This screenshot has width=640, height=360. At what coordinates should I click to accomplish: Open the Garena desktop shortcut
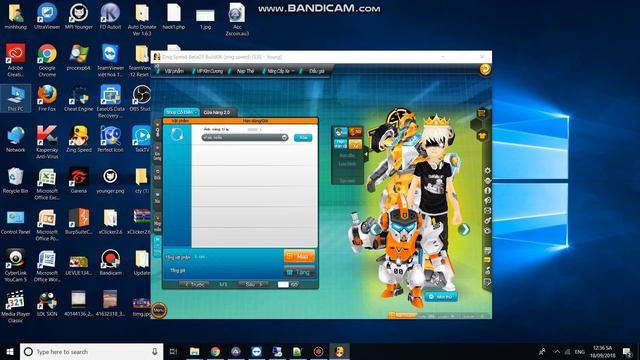78,180
